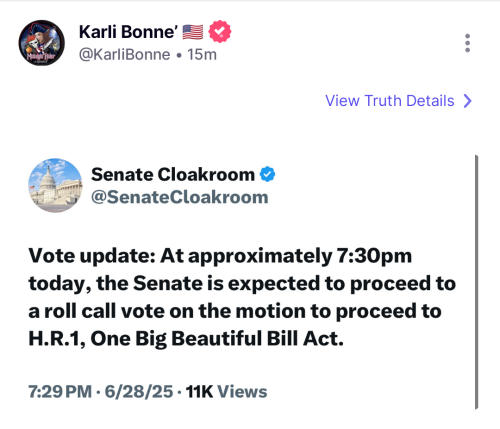Click the Karli Bonne' display name
Viewport: 500px width, 429px height.
128,32
